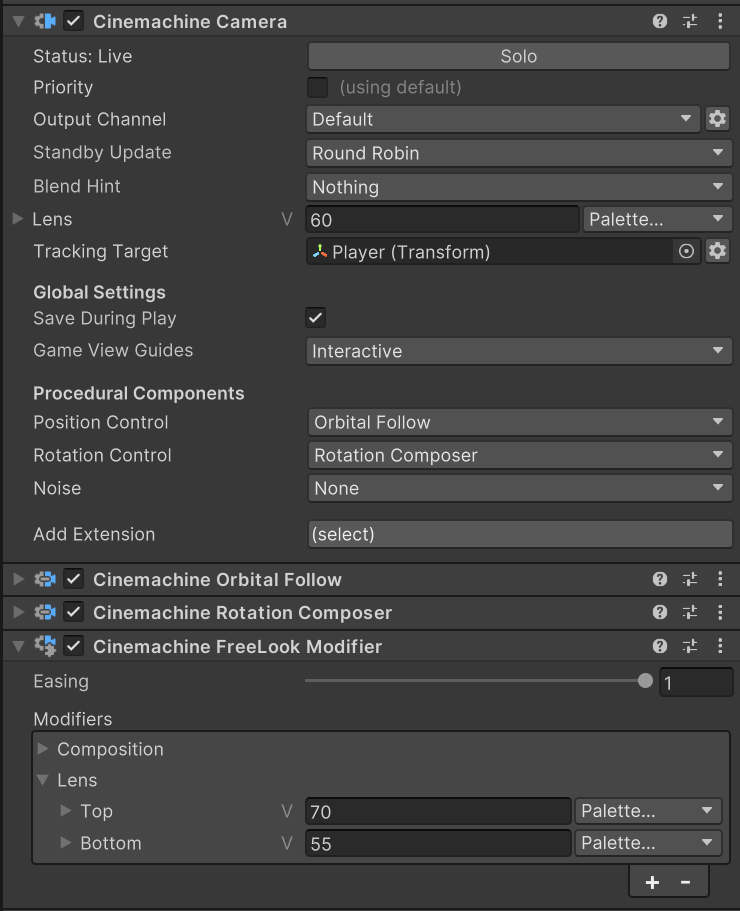
Task: Click the Easing slider handle
Action: pos(645,681)
